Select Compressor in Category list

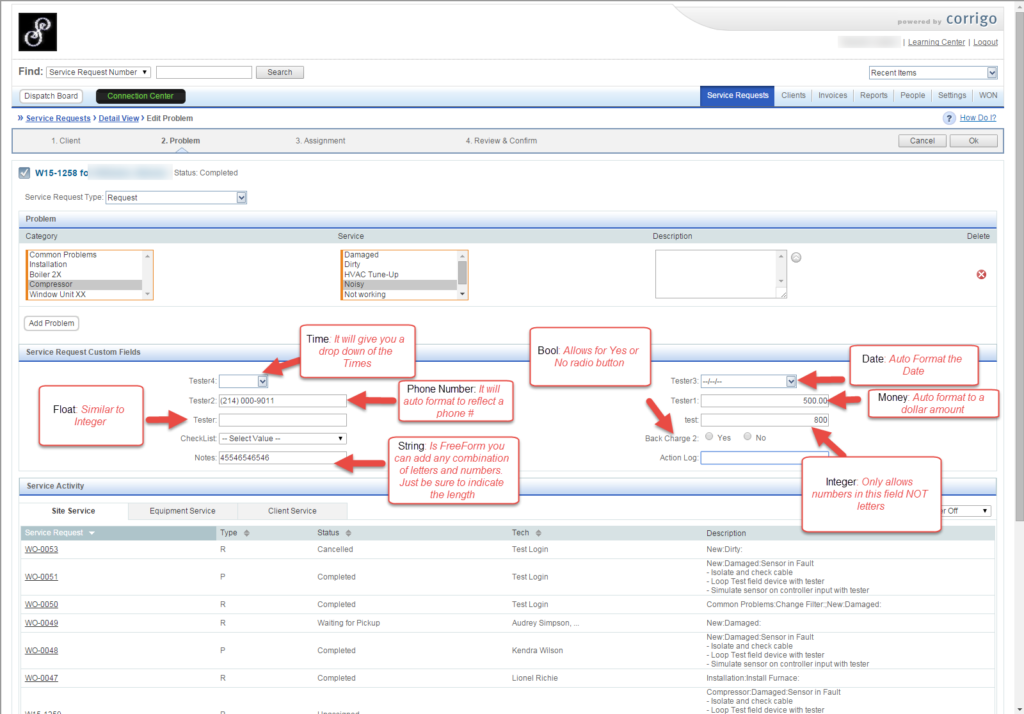[x=85, y=285]
